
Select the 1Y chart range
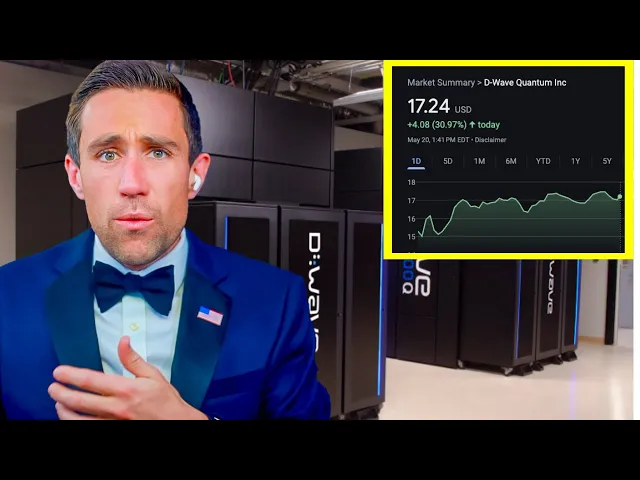tap(576, 161)
